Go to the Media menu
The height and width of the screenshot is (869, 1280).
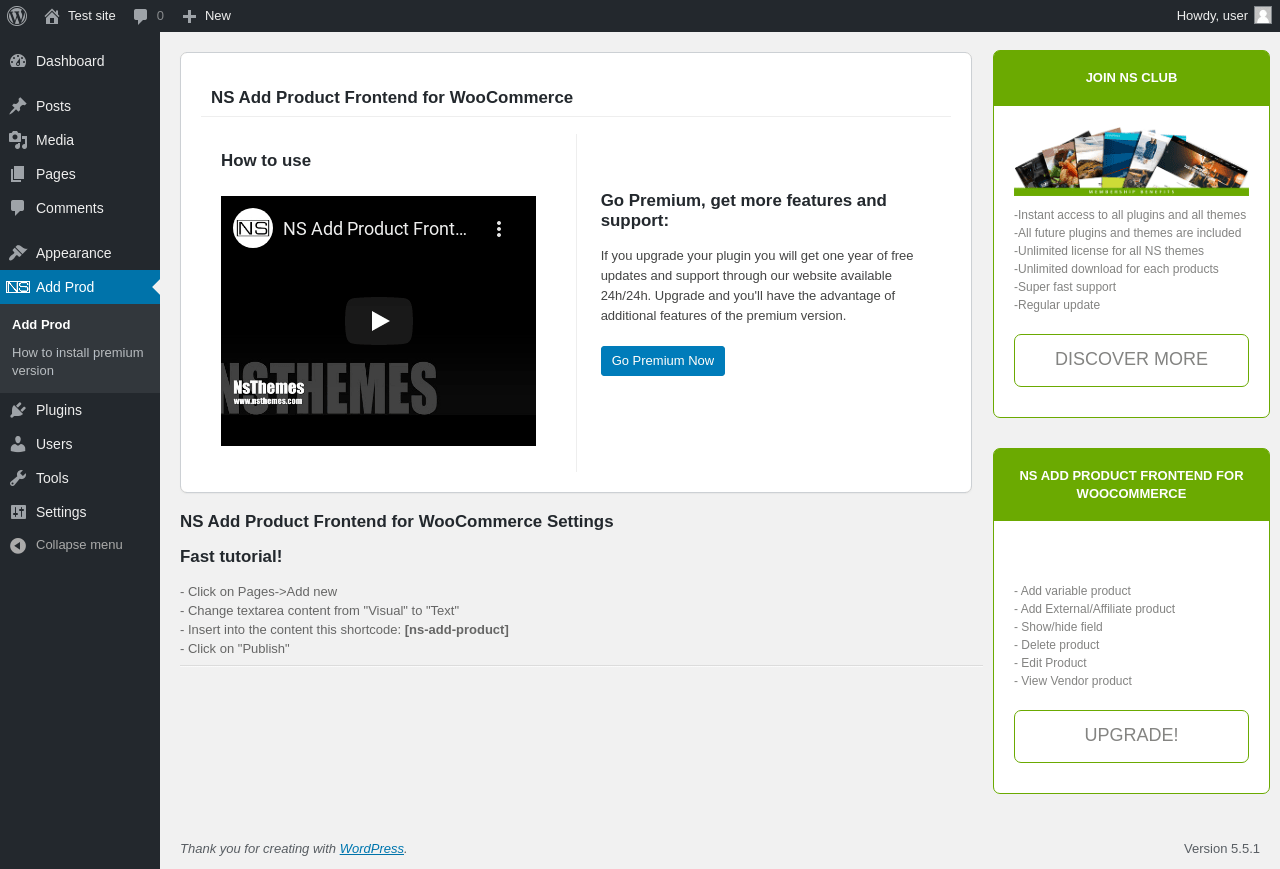[x=80, y=140]
